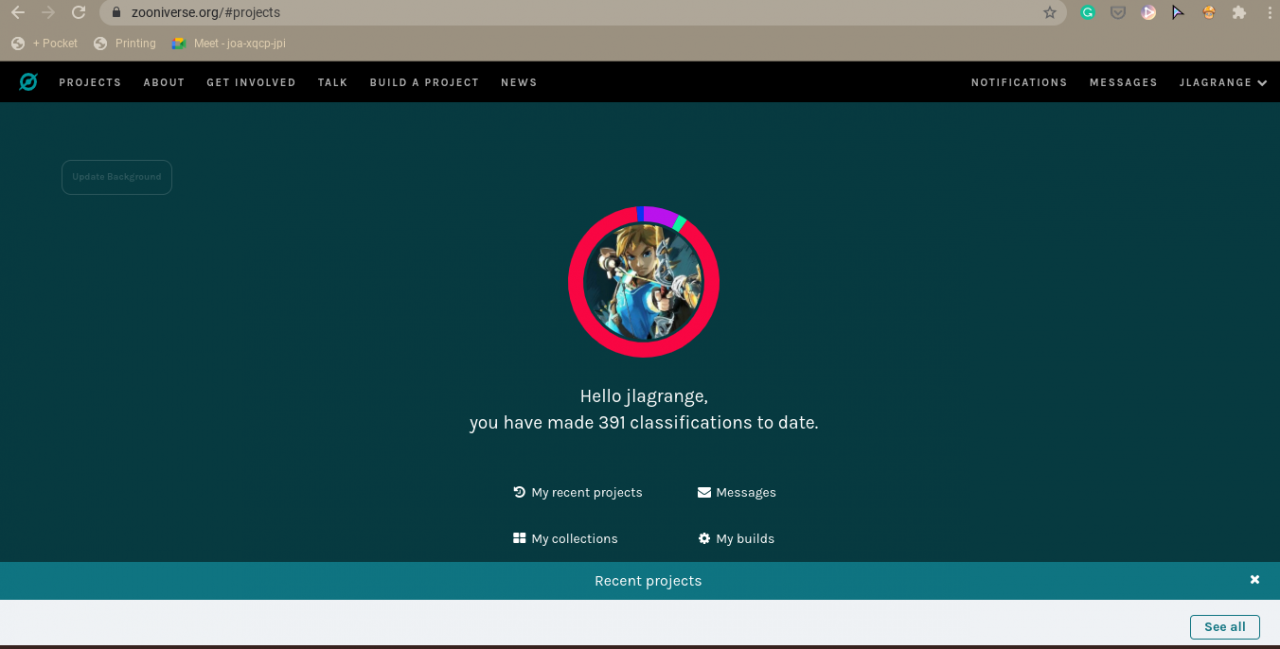Open My recent projects

coord(578,492)
